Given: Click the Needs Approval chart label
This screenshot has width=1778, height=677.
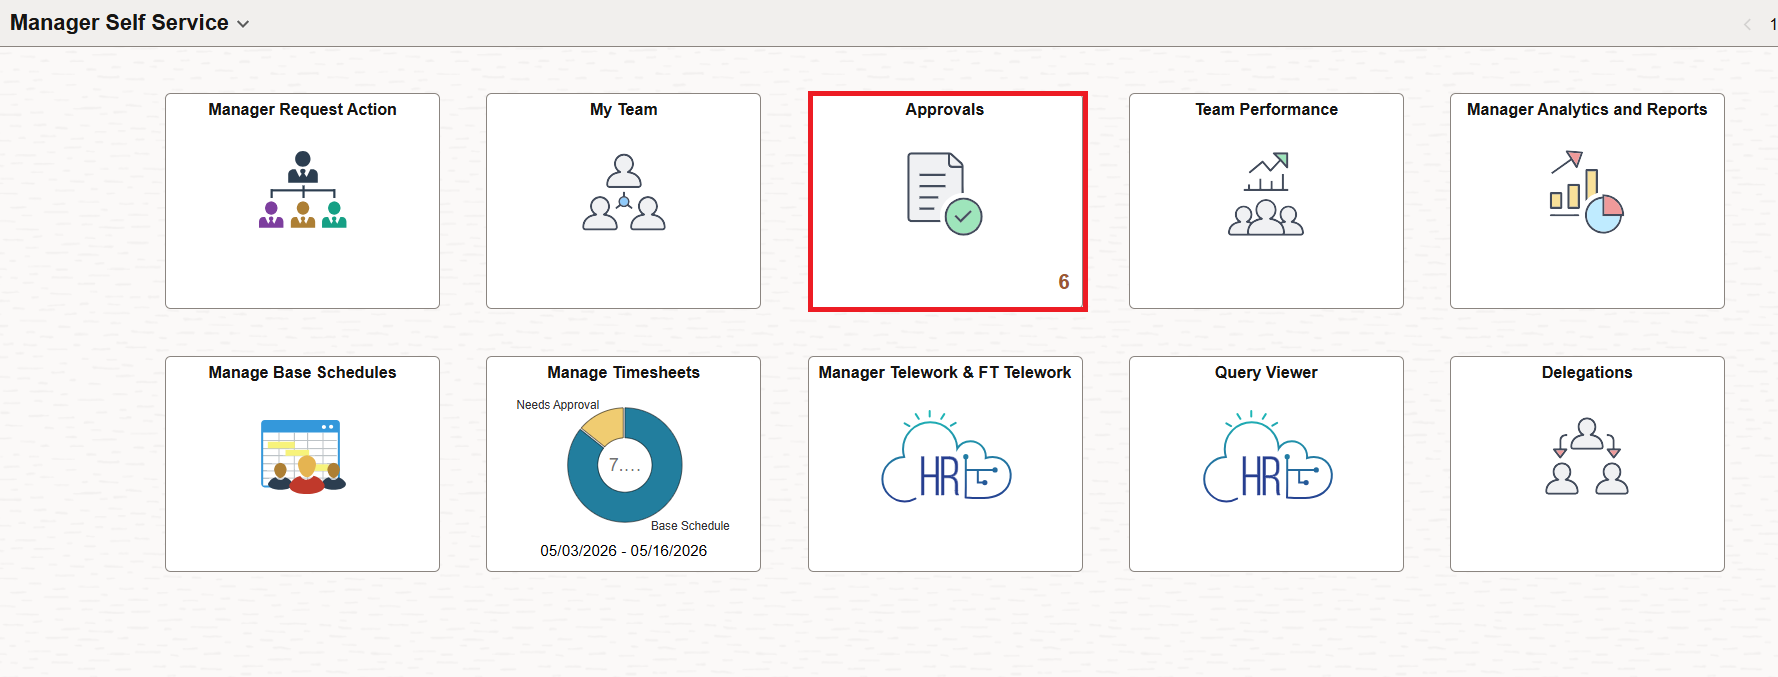Looking at the screenshot, I should coord(558,405).
